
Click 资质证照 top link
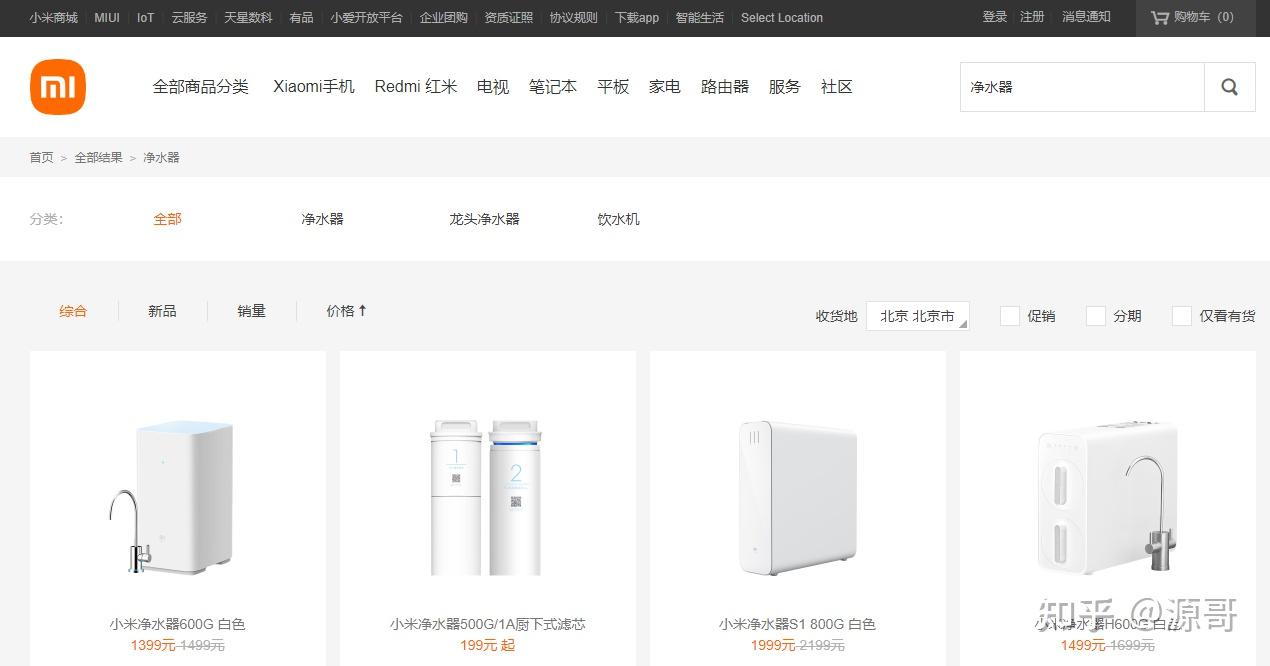508,17
